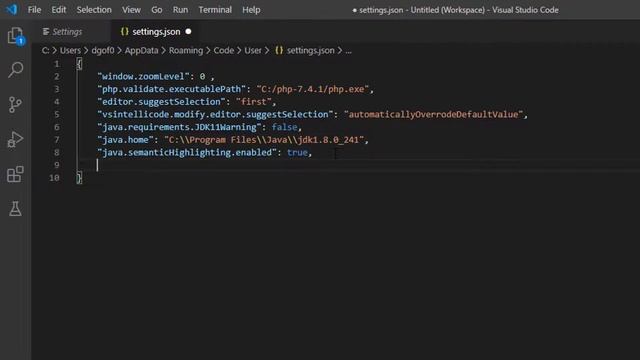Open the Selection menu
The height and width of the screenshot is (360, 640).
[x=94, y=10]
